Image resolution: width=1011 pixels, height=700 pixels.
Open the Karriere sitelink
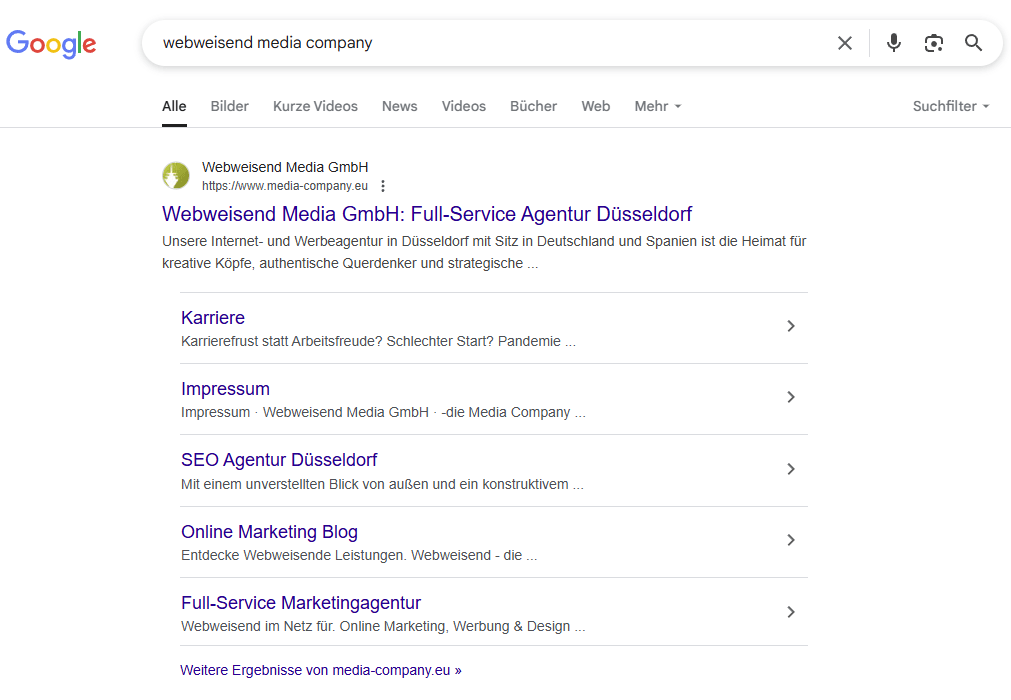[213, 318]
